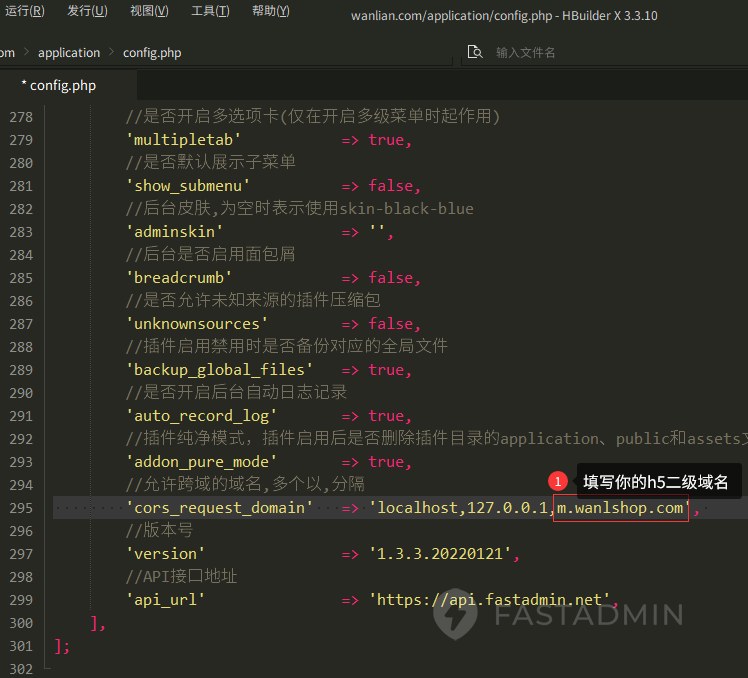Click the true value of addon_pure_mode
Image resolution: width=748 pixels, height=678 pixels.
(x=386, y=462)
